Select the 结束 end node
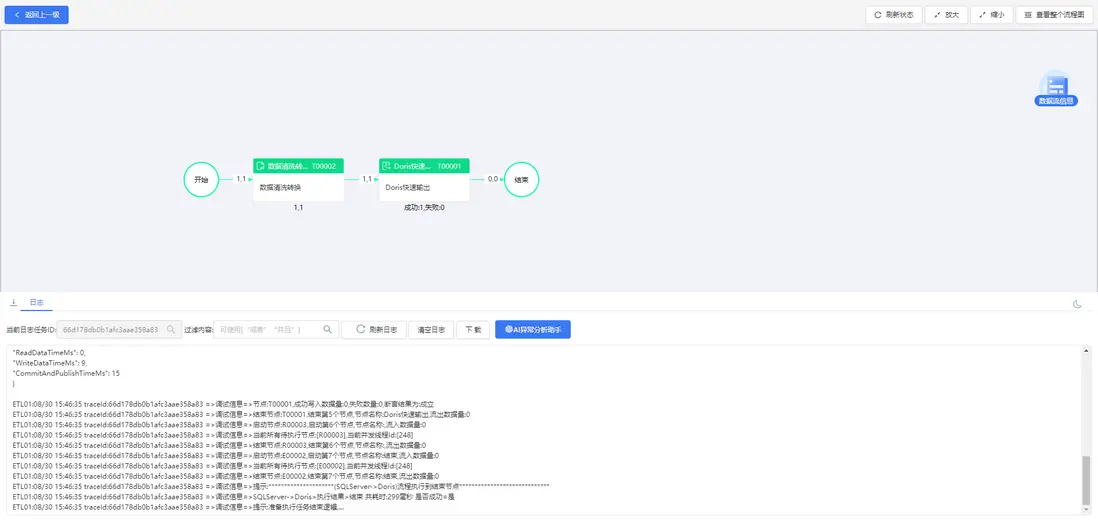This screenshot has width=1098, height=521. [x=521, y=179]
